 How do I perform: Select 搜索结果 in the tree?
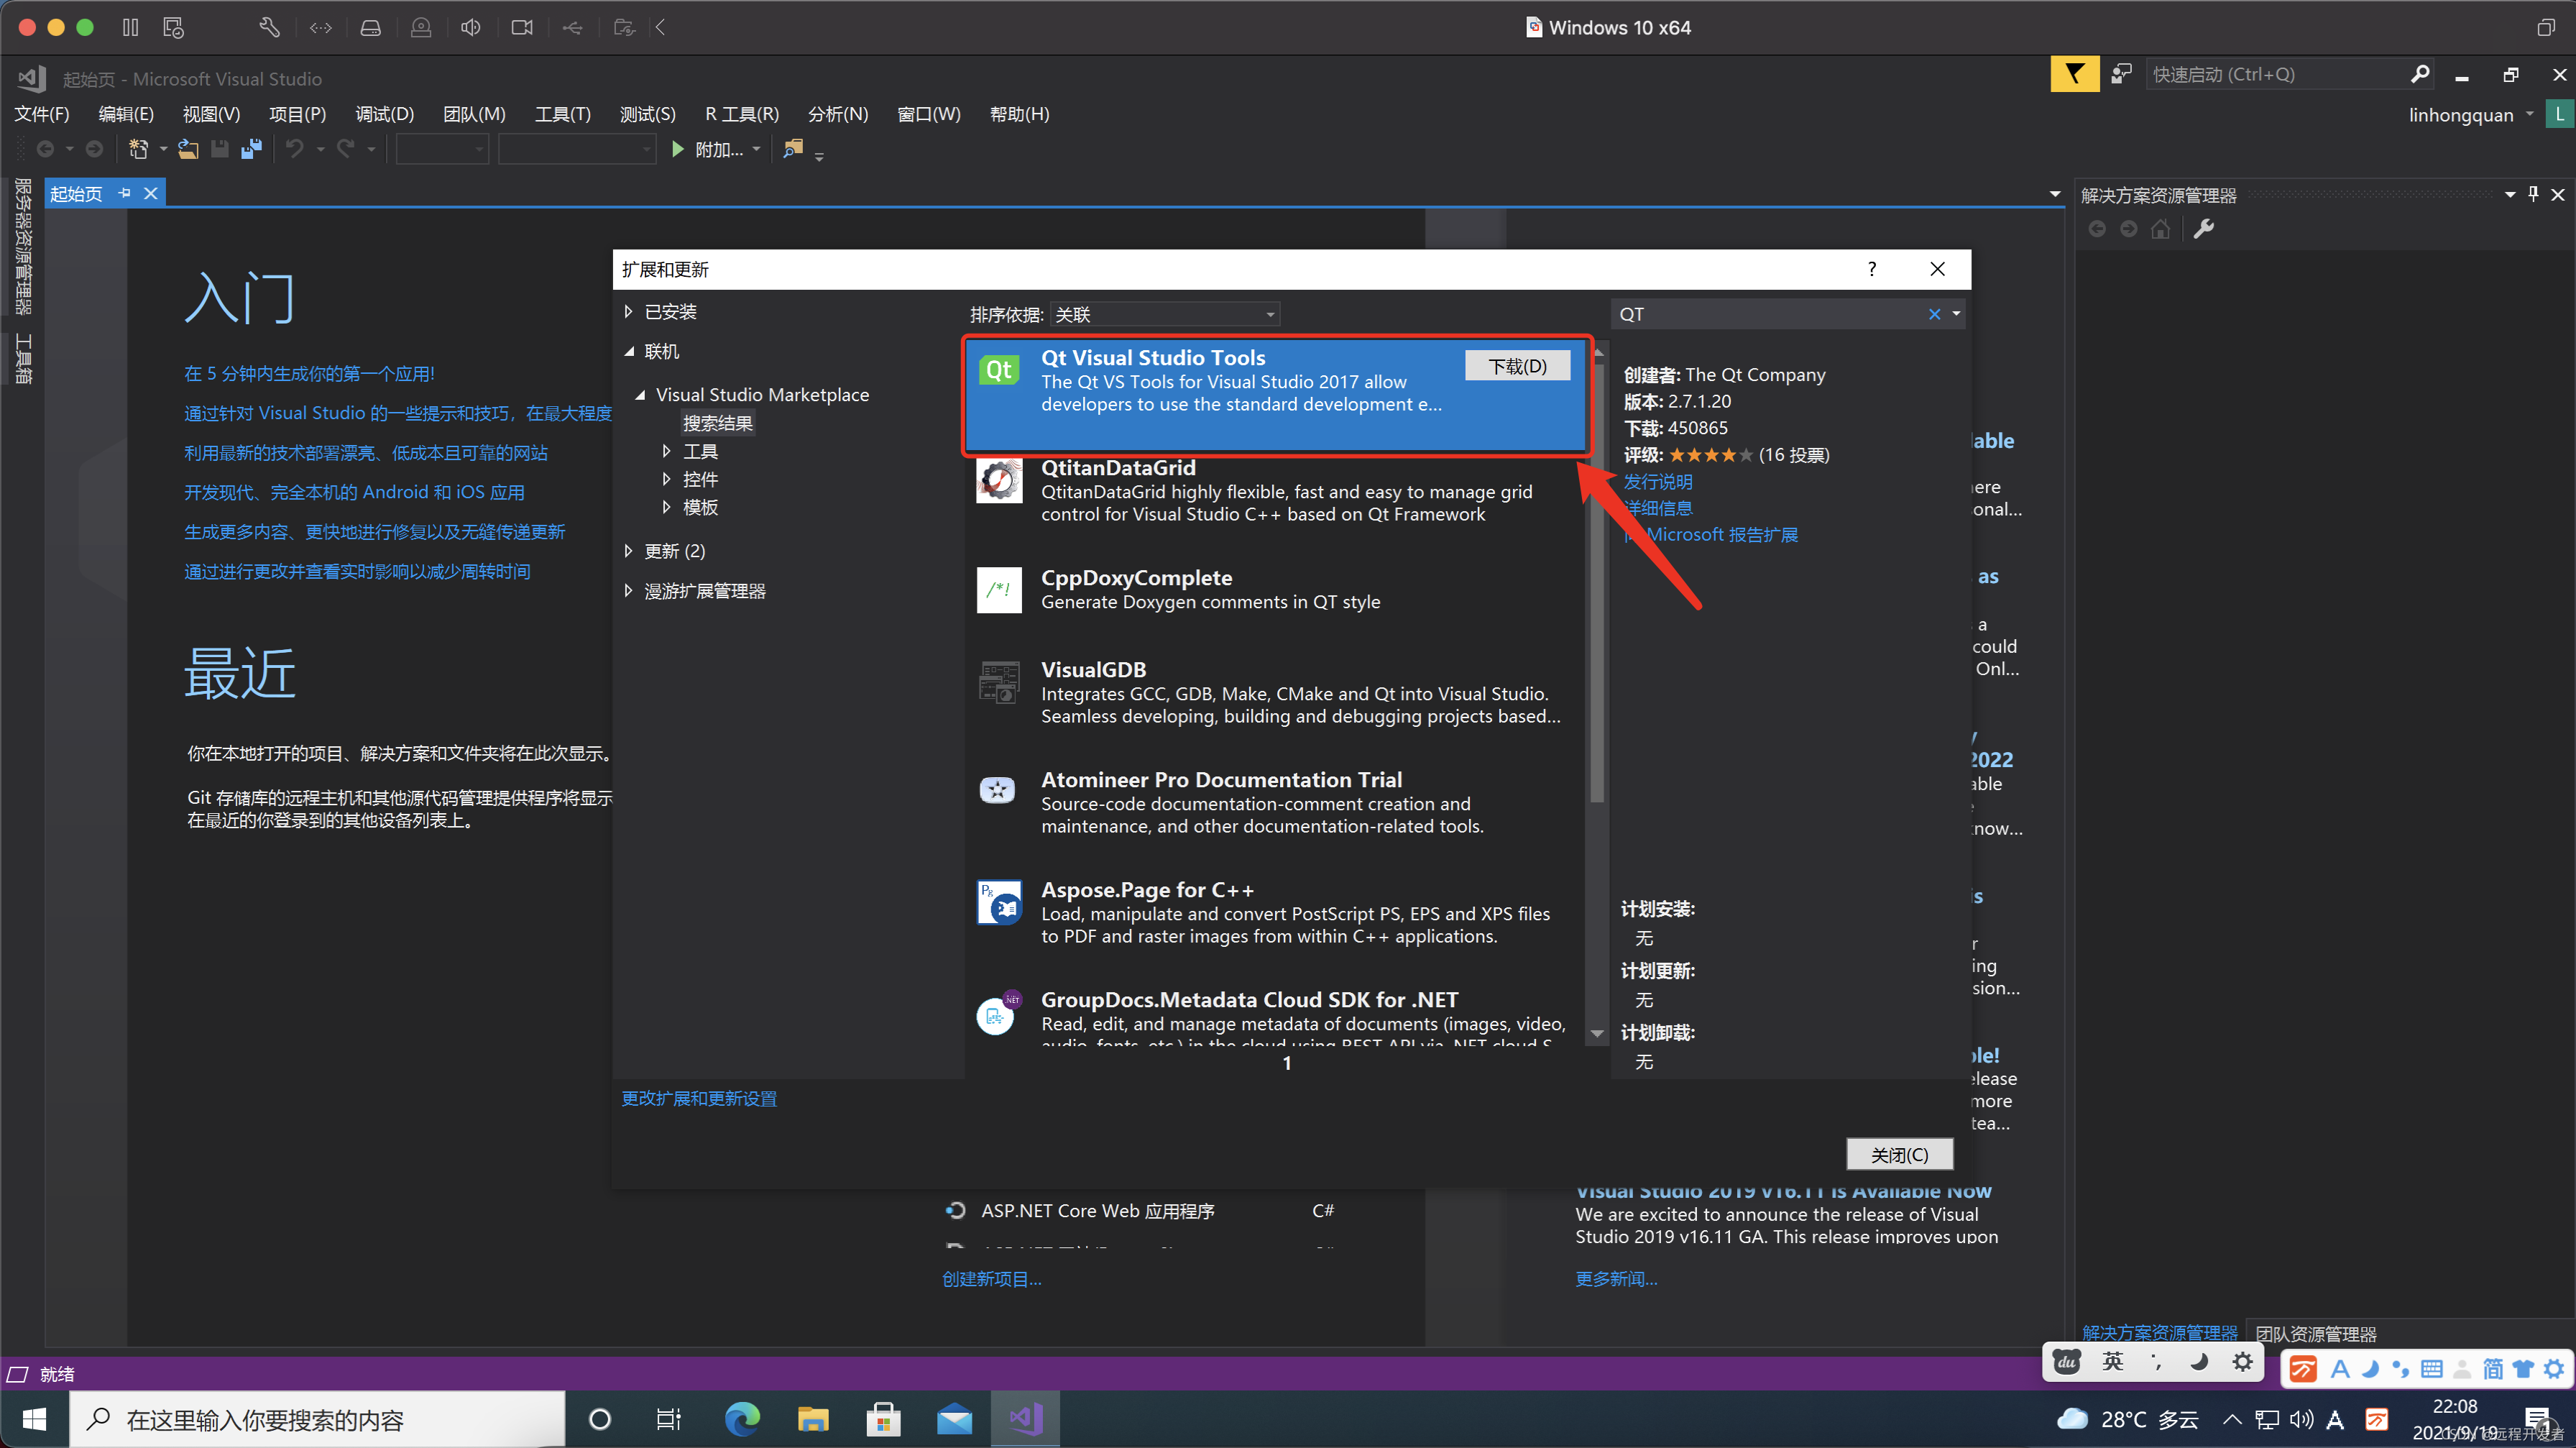(x=717, y=423)
